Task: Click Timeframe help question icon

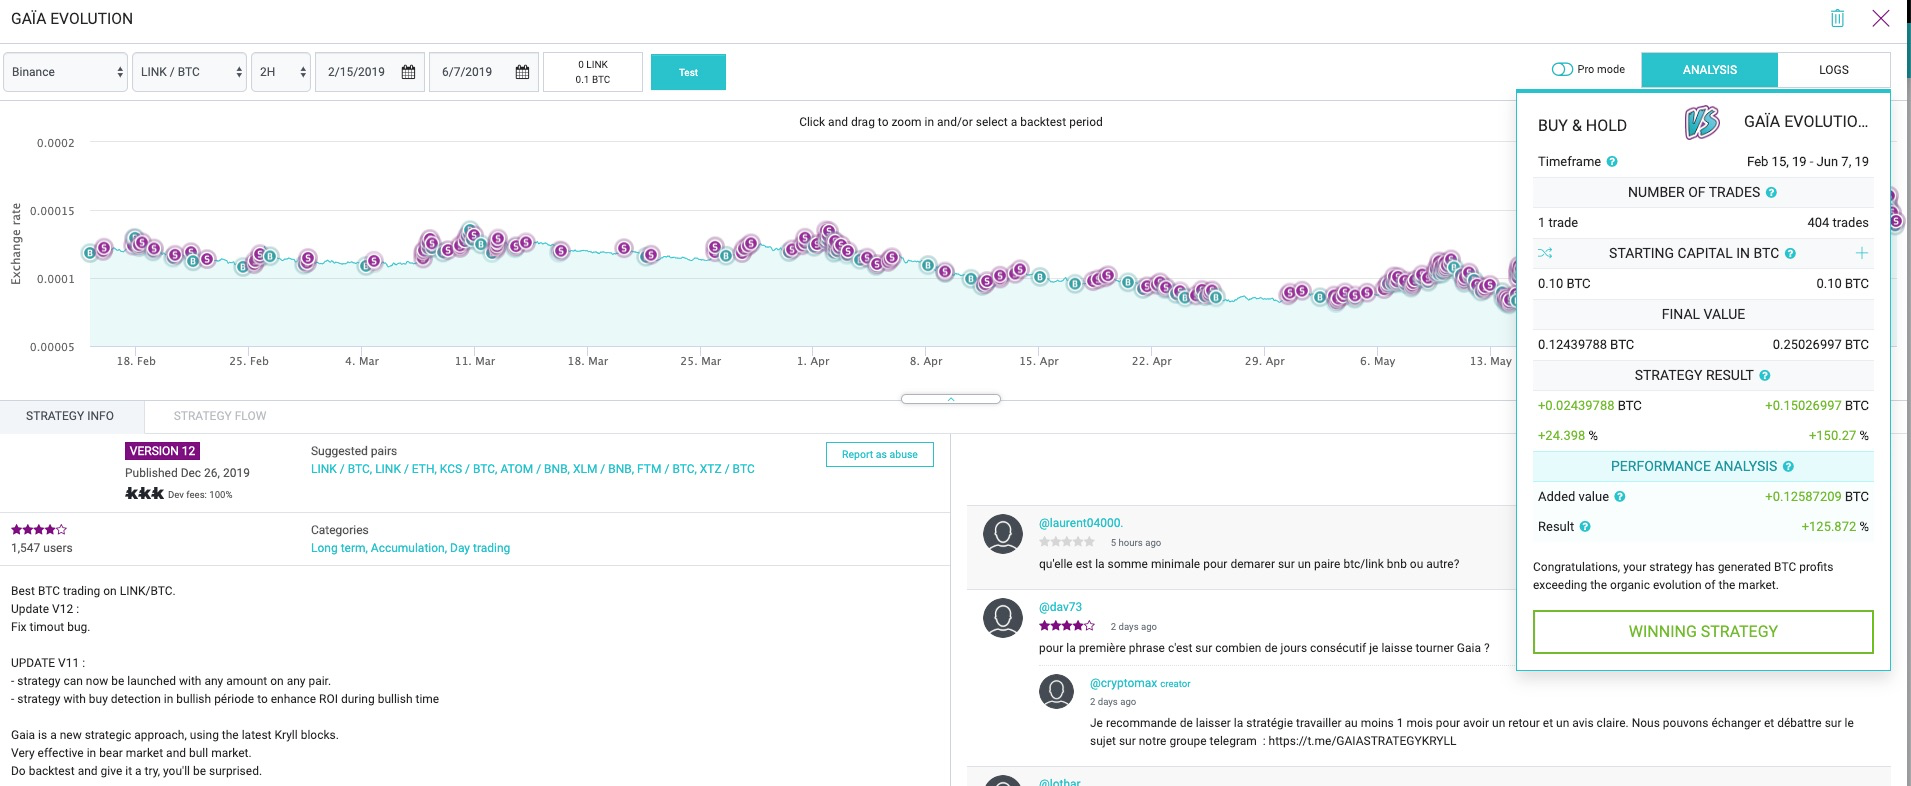Action: (1612, 162)
